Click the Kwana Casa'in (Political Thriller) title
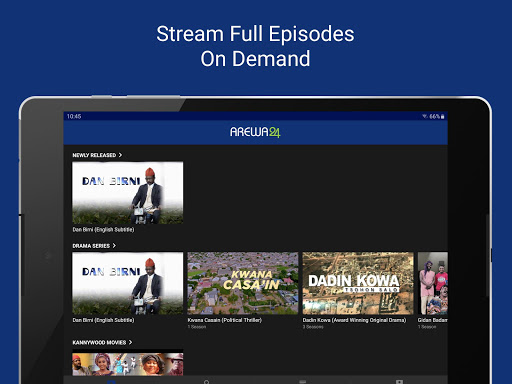The width and height of the screenshot is (512, 384). [225, 320]
